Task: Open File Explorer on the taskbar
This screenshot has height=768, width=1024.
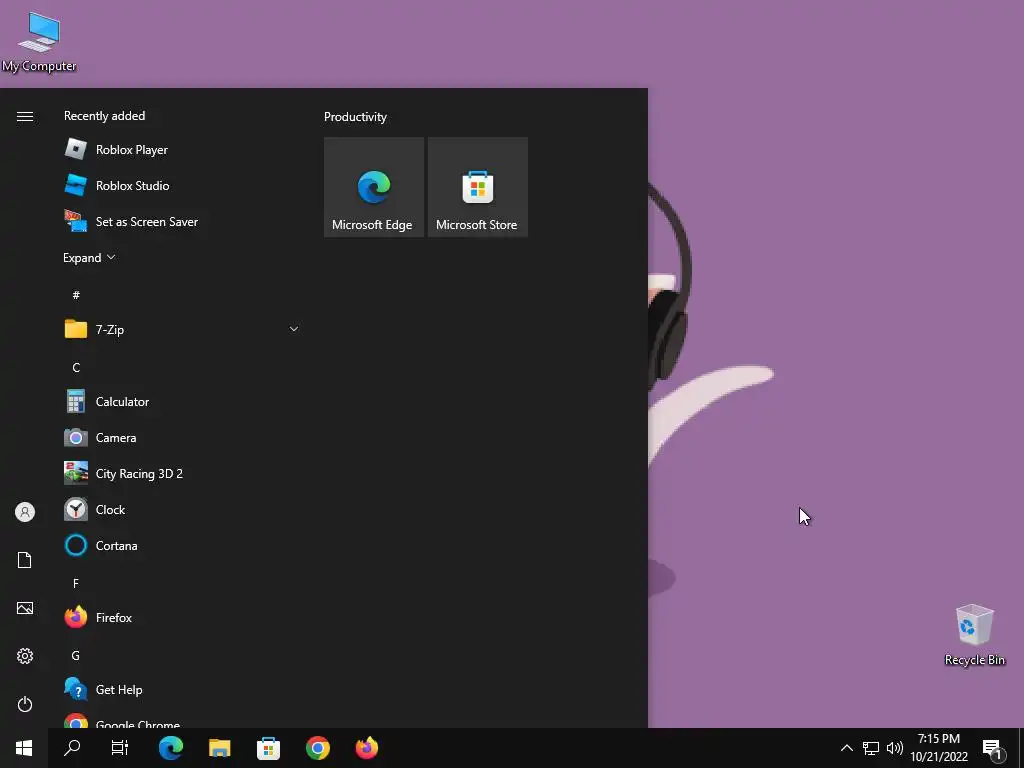Action: pos(219,748)
